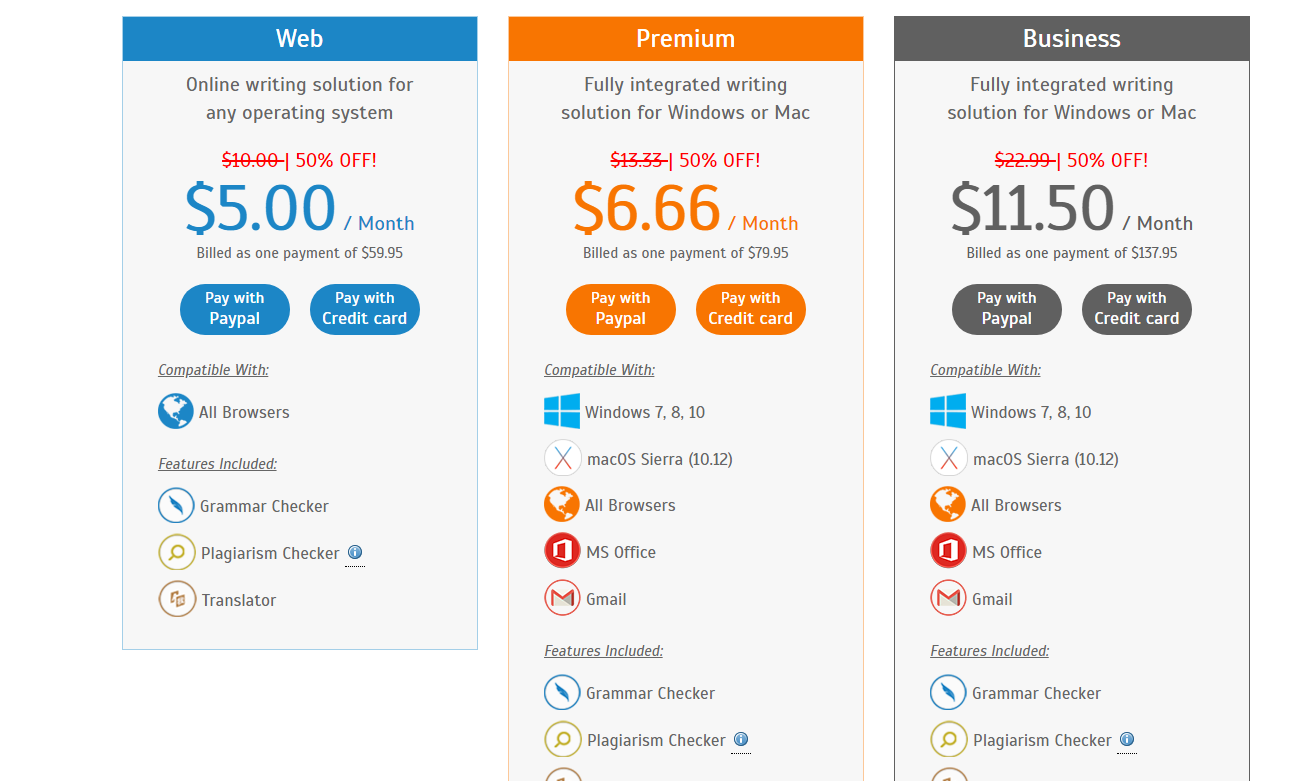Click the orange Premium plan header
The height and width of the screenshot is (781, 1291).
click(686, 39)
